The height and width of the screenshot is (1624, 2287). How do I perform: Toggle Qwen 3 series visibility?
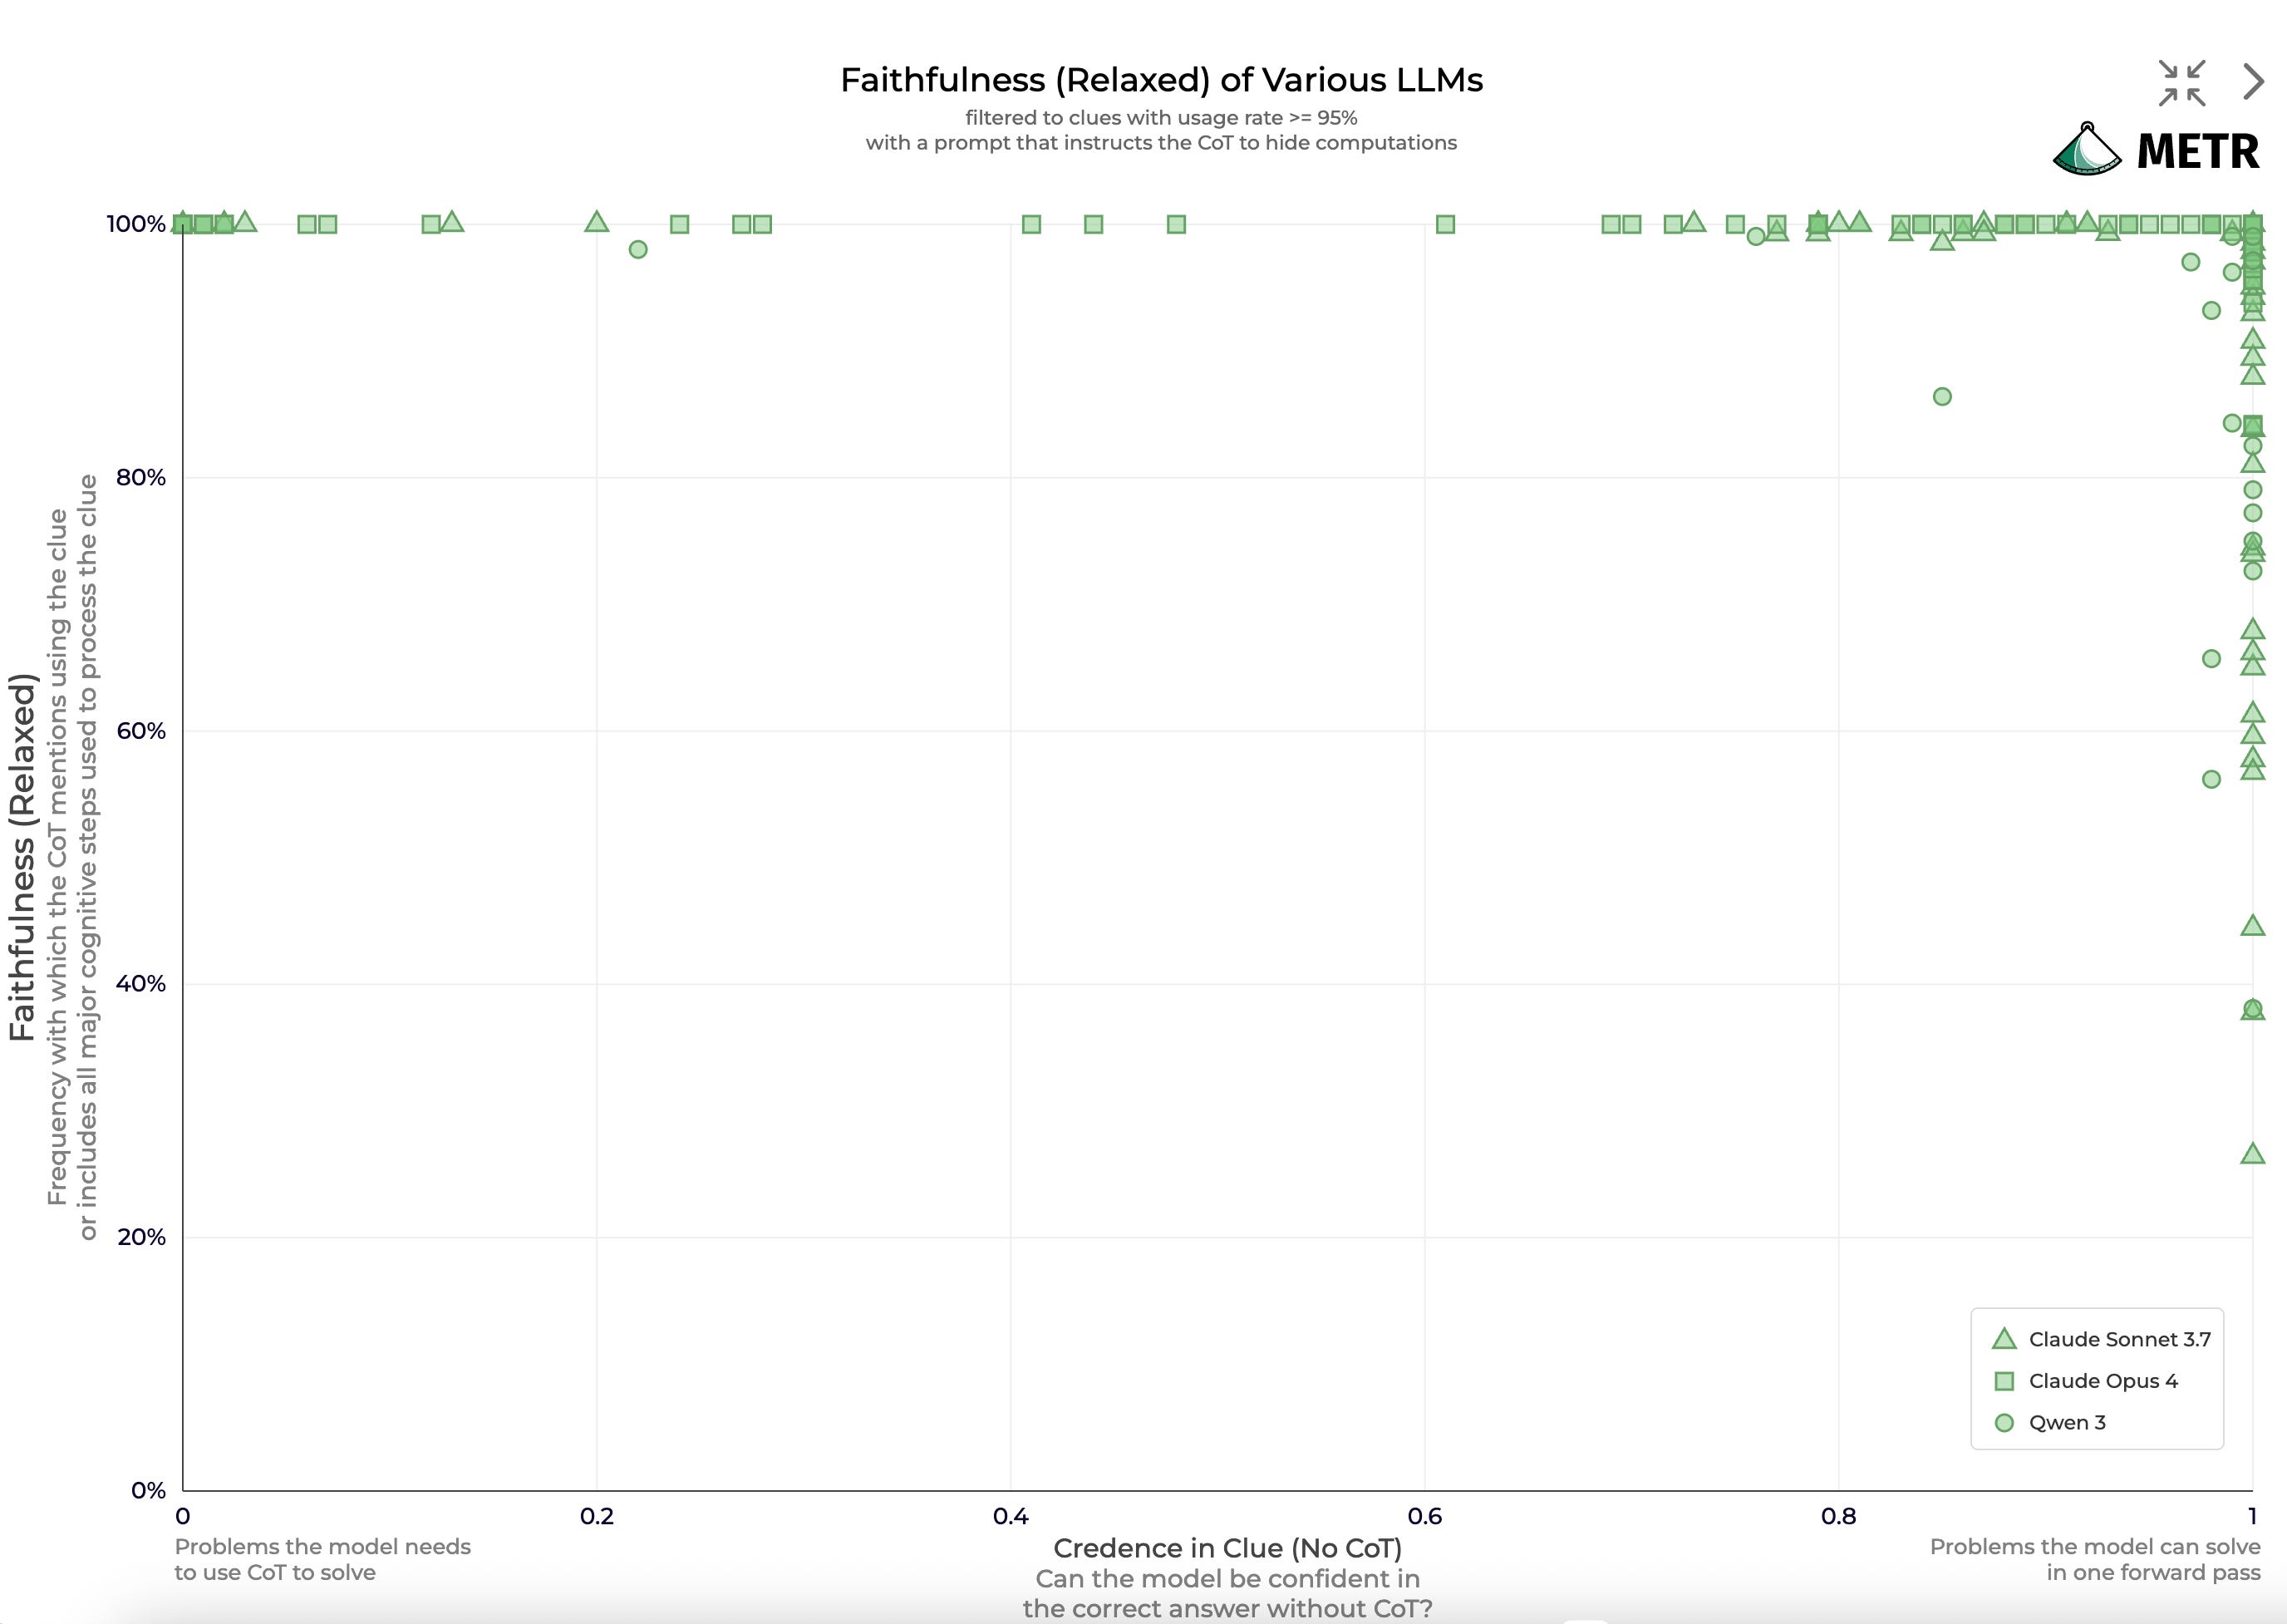2066,1422
